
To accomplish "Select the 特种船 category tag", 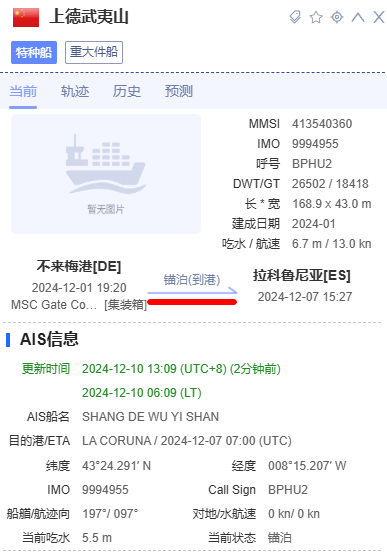I will pos(34,53).
